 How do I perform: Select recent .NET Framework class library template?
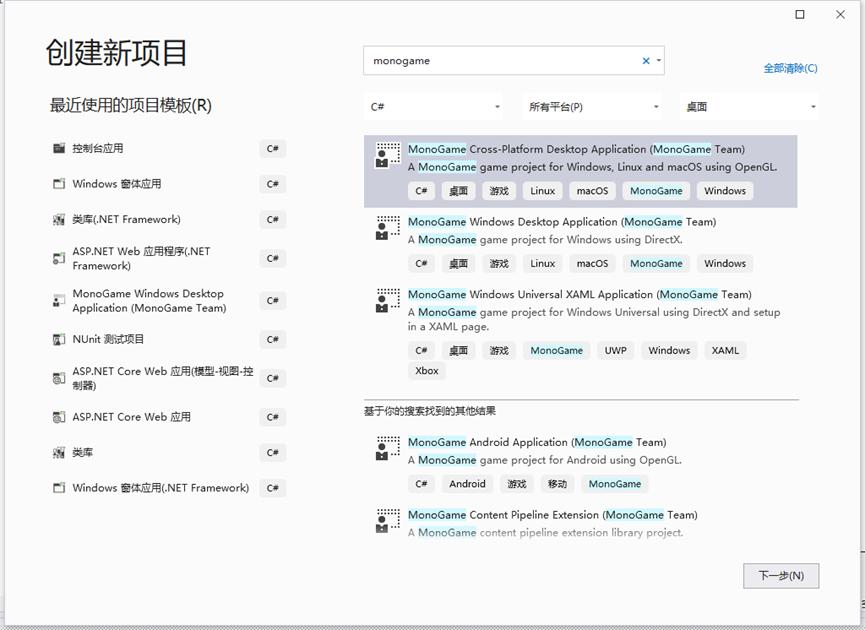pos(126,219)
